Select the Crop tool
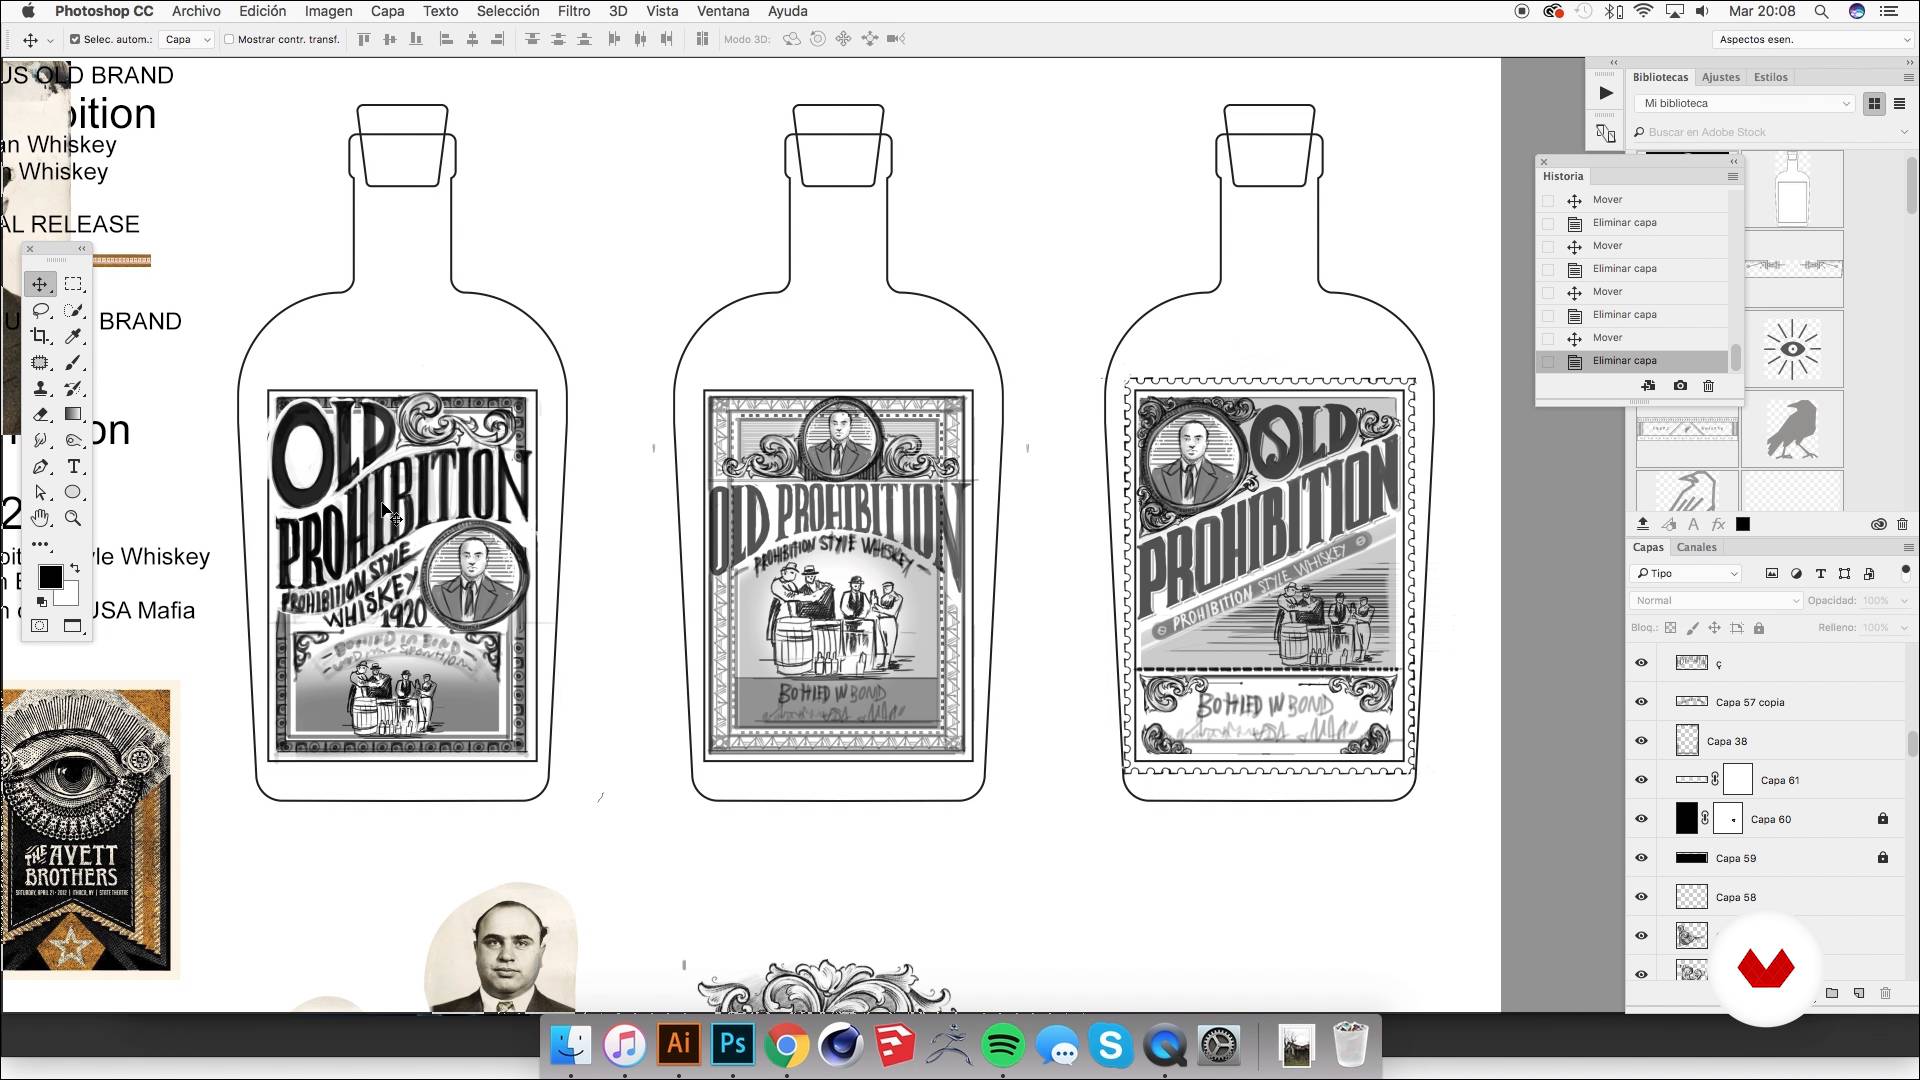The width and height of the screenshot is (1920, 1080). [40, 337]
